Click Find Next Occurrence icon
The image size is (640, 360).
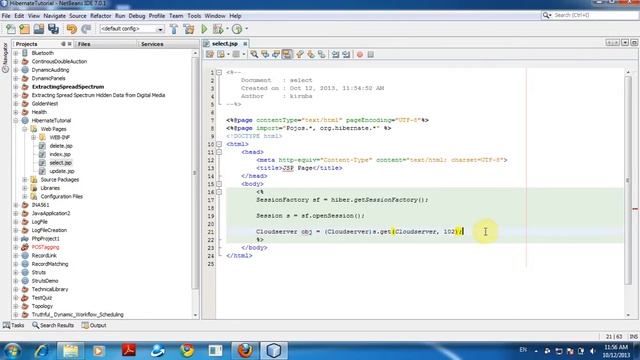point(276,54)
